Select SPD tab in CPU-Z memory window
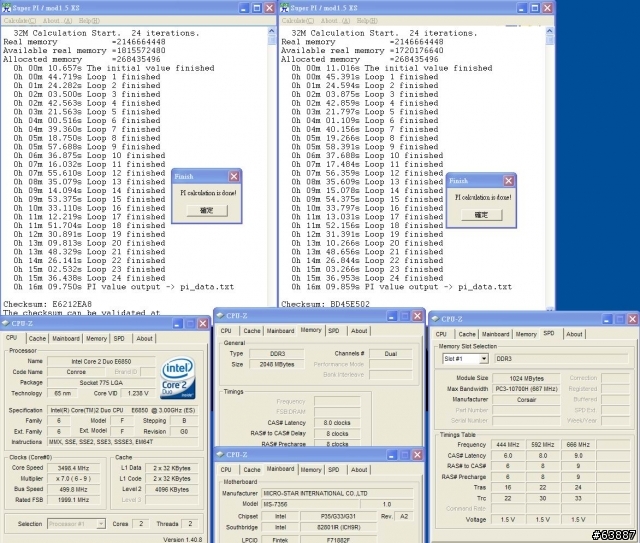Screen dimensions: 640x543 coord(334,331)
